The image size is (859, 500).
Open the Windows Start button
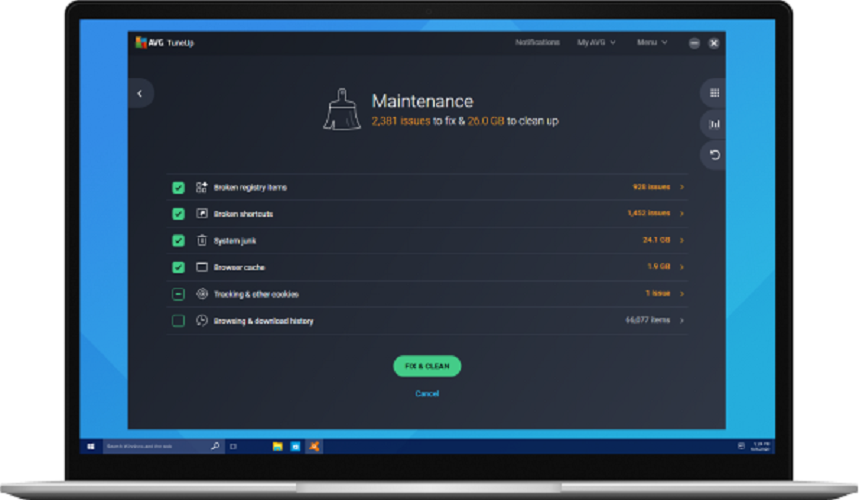pos(91,446)
